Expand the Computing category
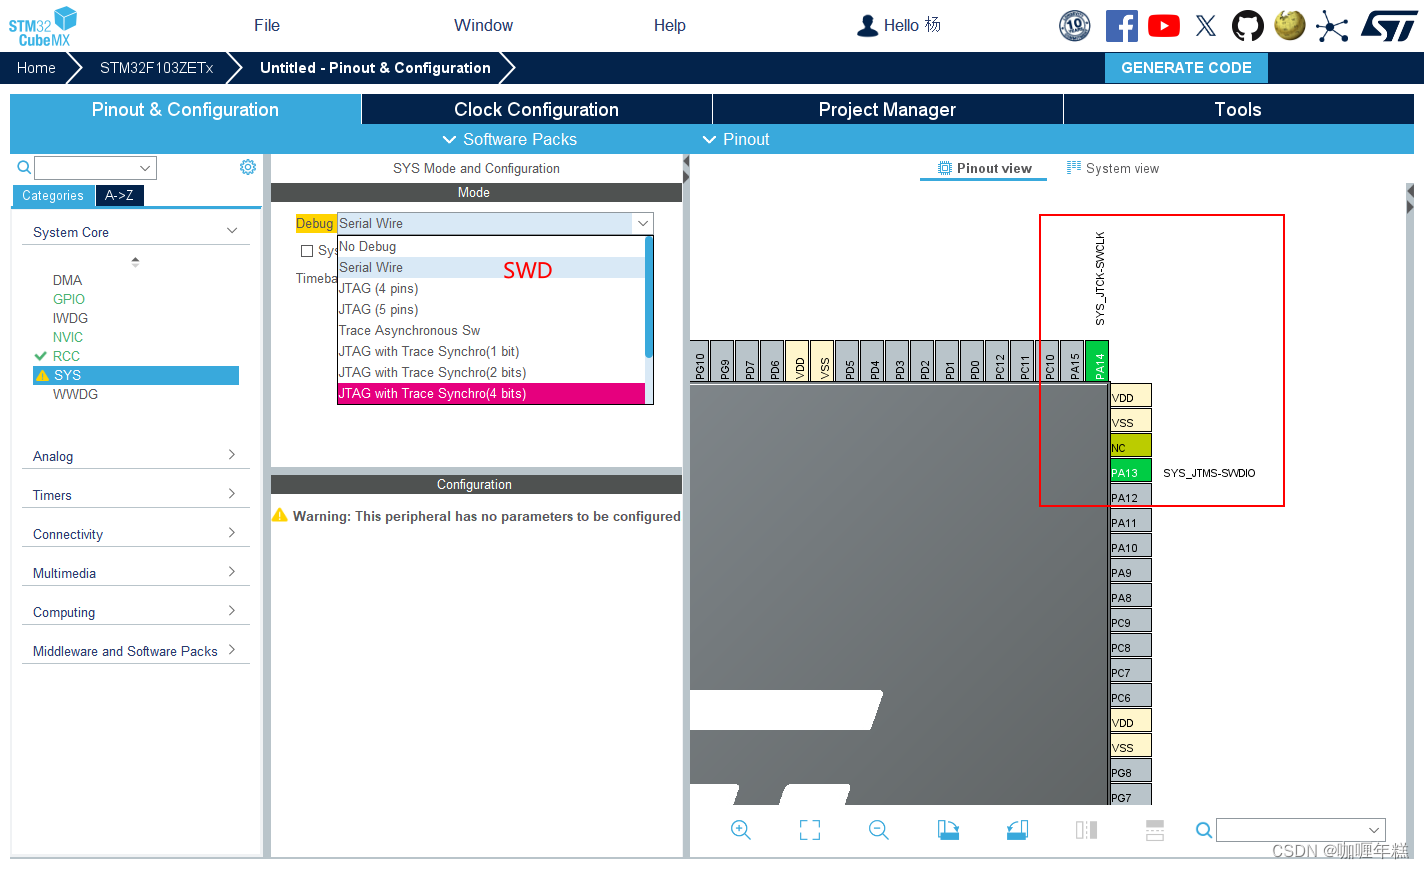The height and width of the screenshot is (869, 1424). coord(232,611)
